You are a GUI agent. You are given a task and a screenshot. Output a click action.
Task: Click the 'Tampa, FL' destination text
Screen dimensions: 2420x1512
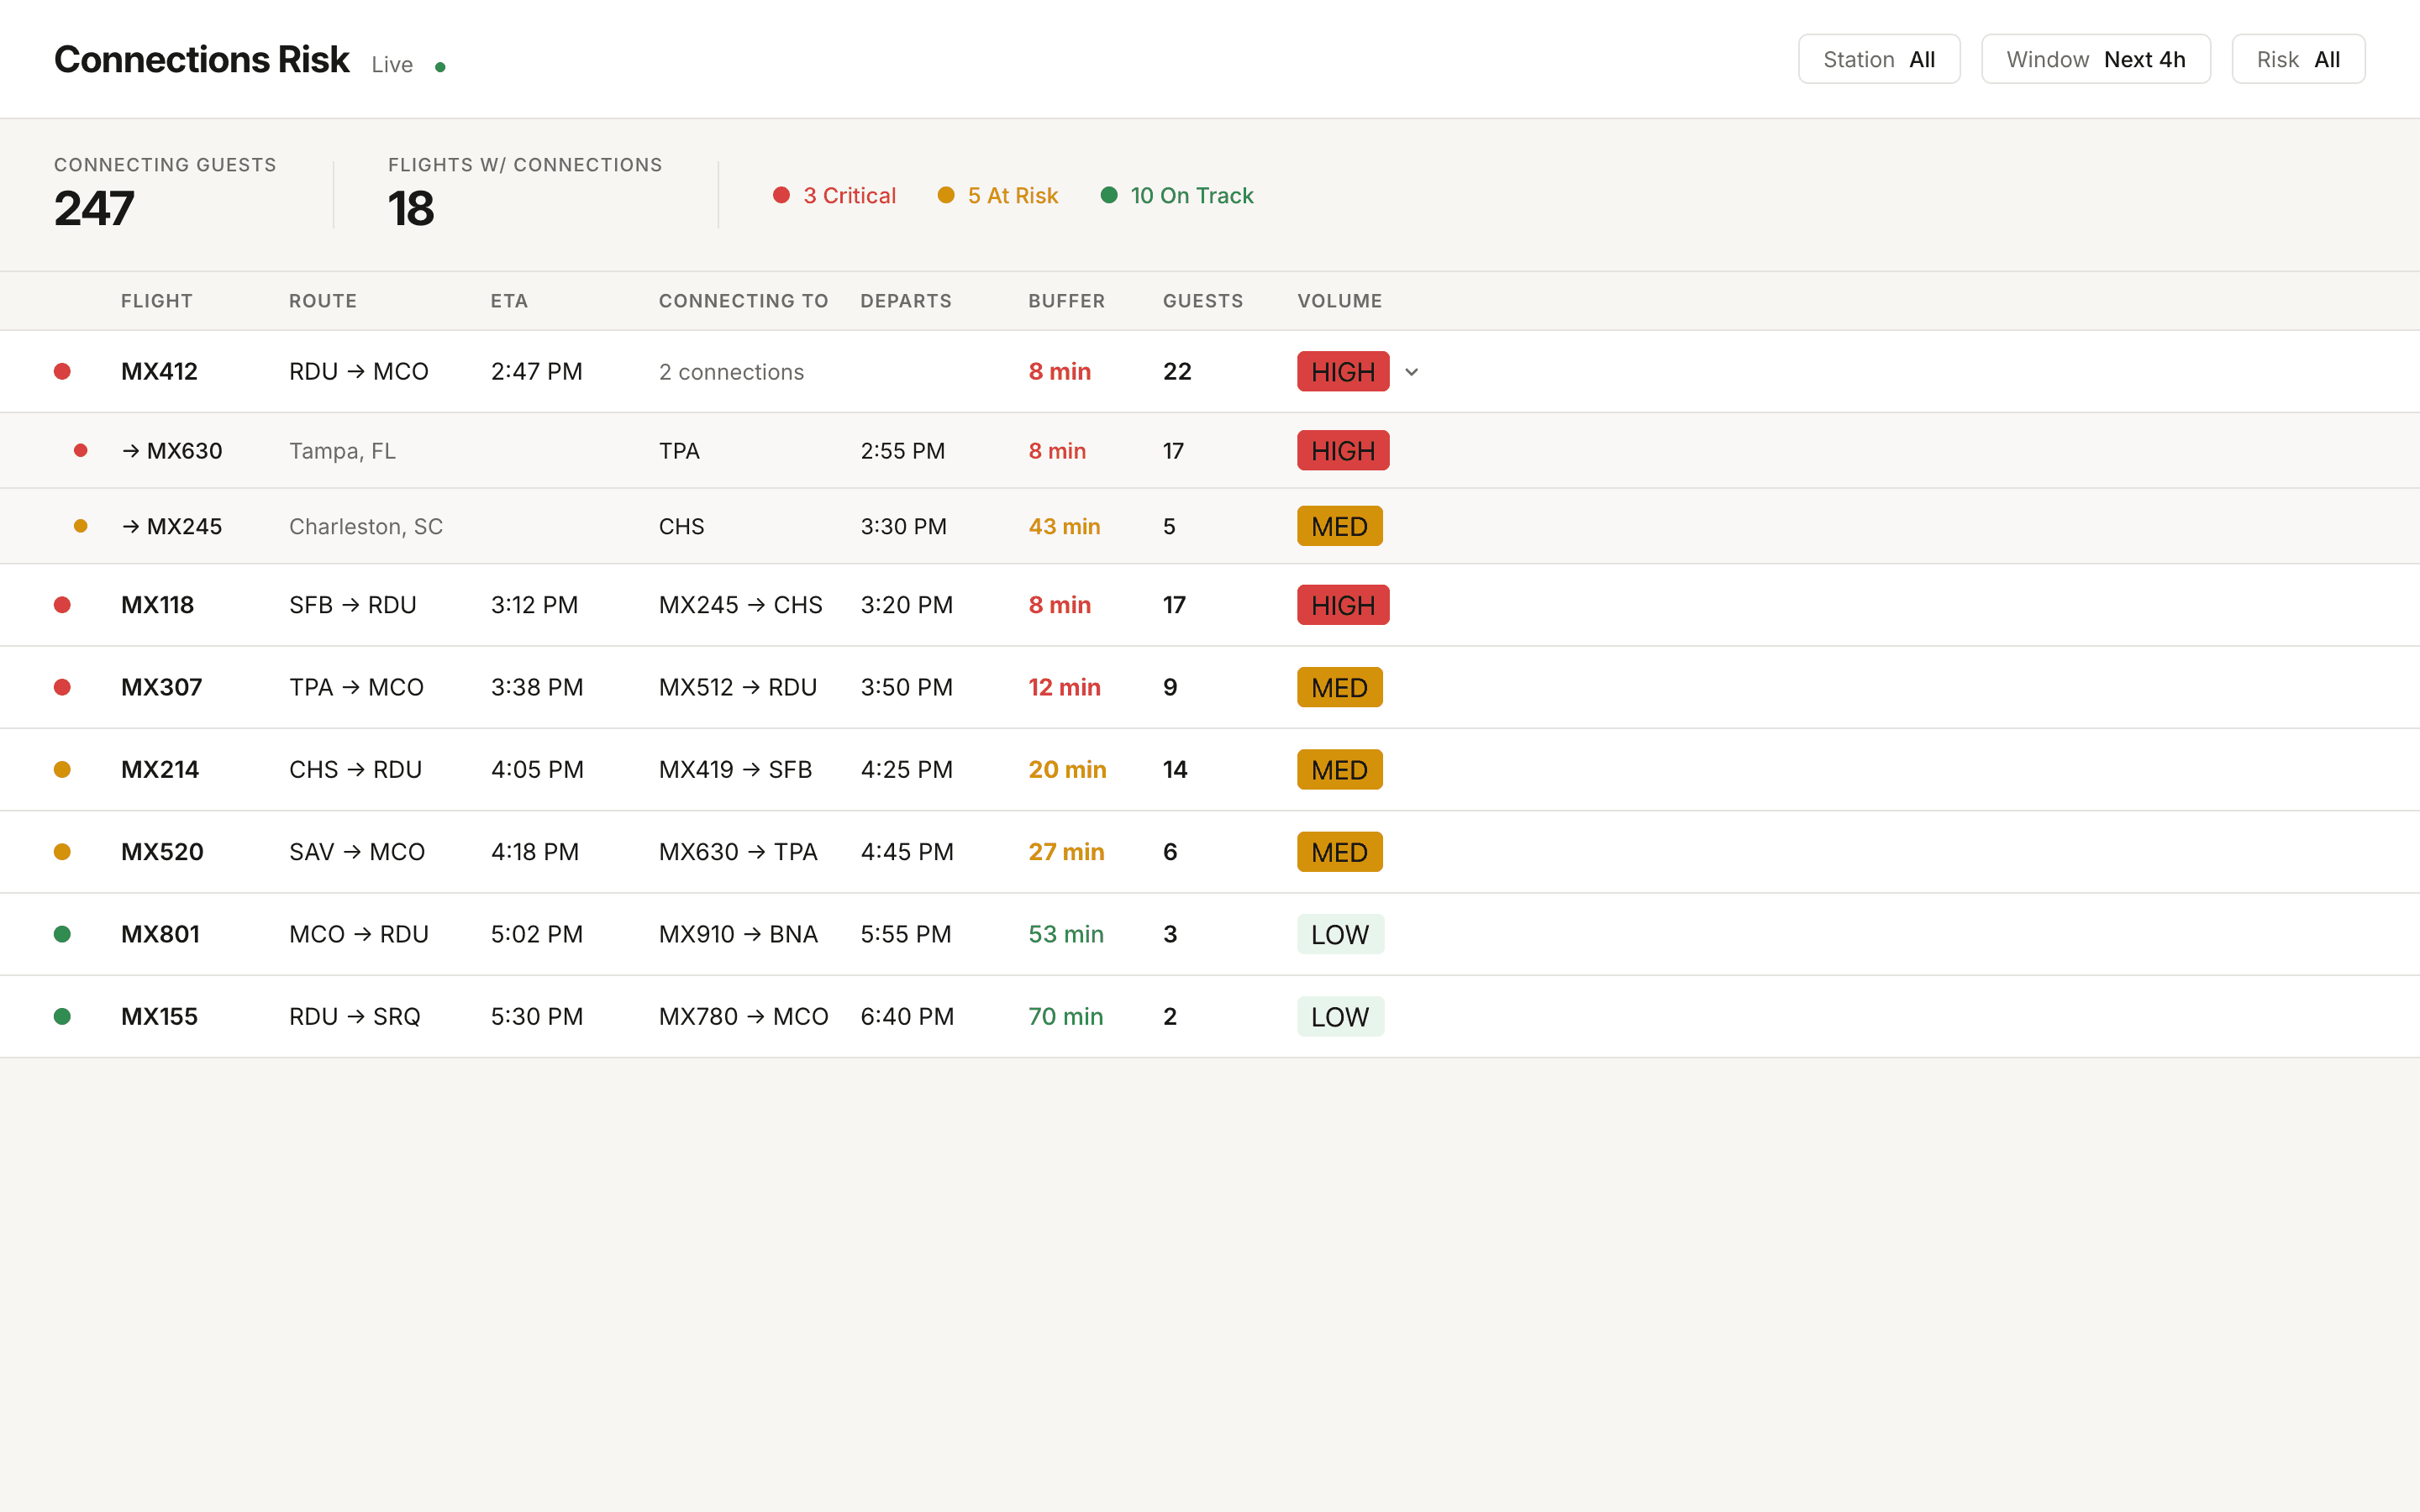[x=342, y=451]
